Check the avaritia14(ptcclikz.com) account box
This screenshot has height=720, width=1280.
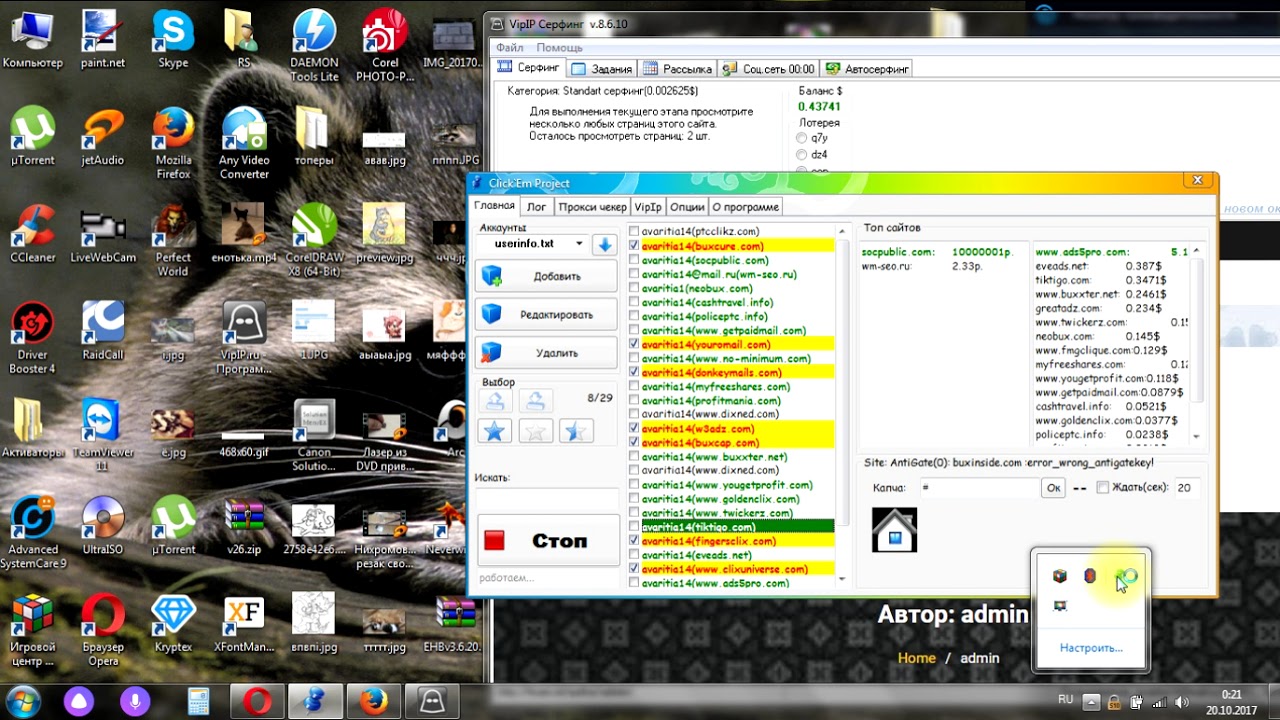pos(634,232)
